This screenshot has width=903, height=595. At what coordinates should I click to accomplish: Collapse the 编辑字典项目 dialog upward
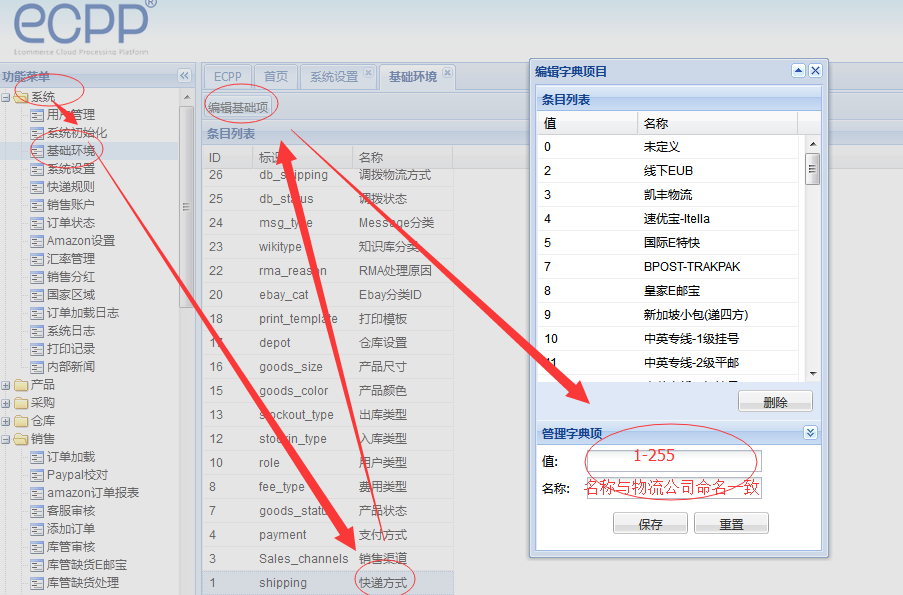798,71
